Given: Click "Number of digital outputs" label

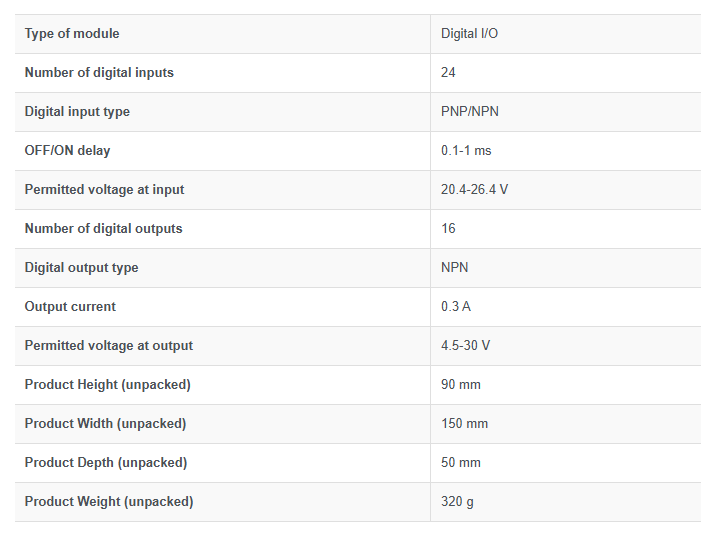Looking at the screenshot, I should coord(103,229).
